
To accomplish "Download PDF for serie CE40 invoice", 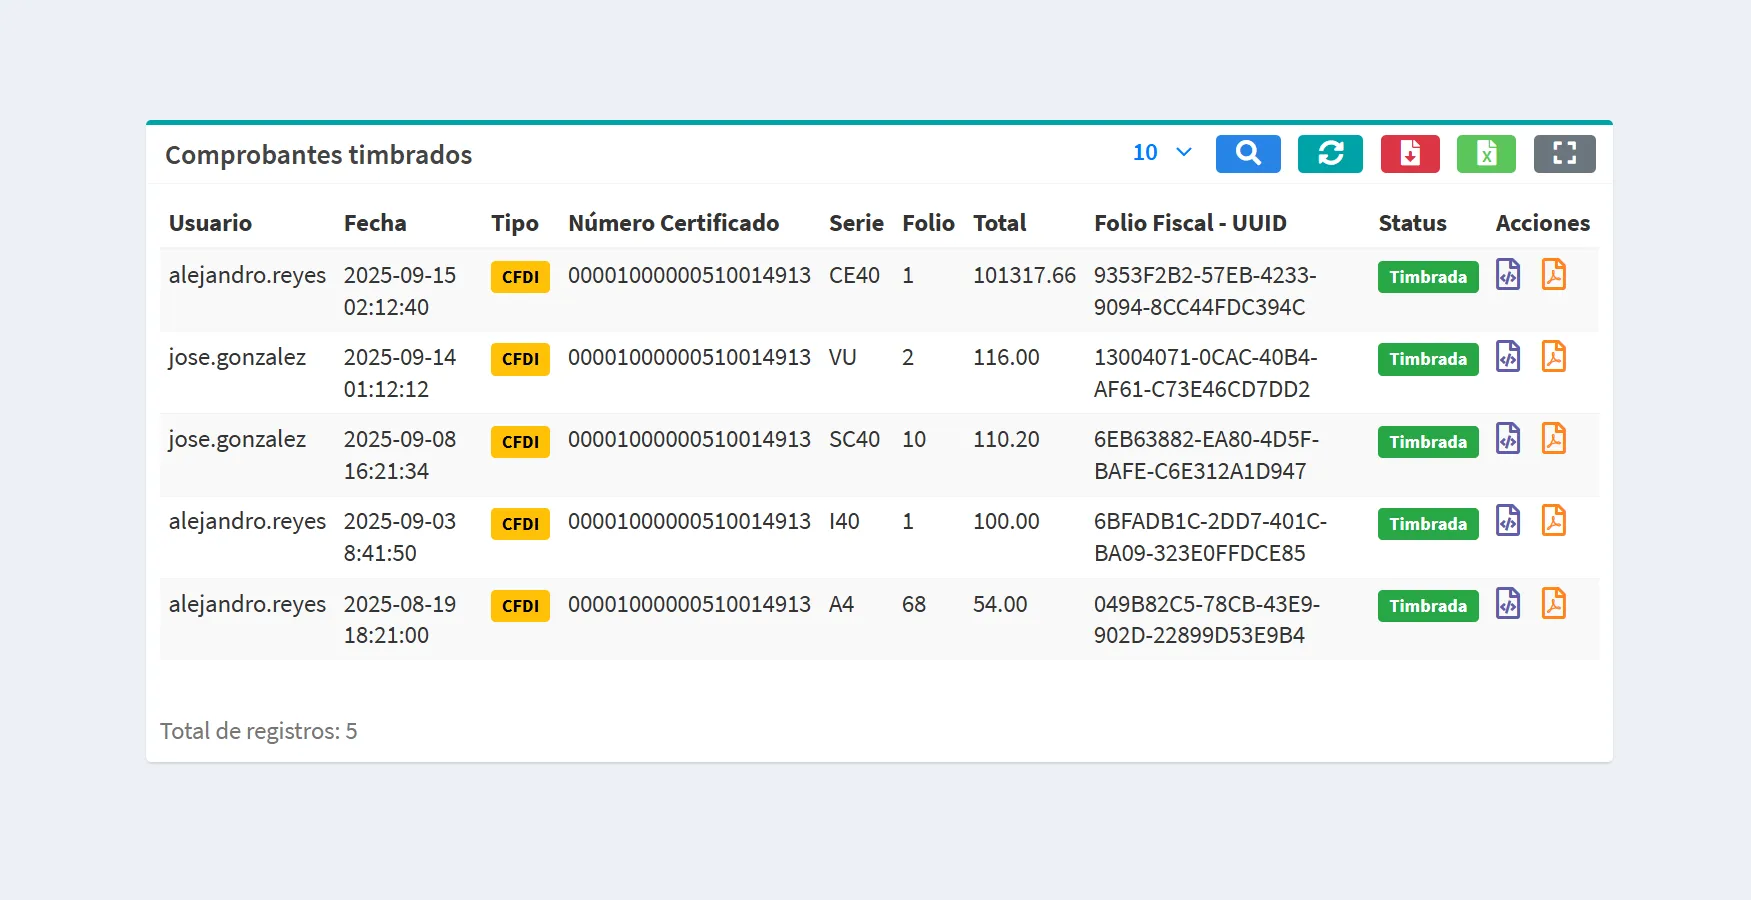I will point(1553,274).
